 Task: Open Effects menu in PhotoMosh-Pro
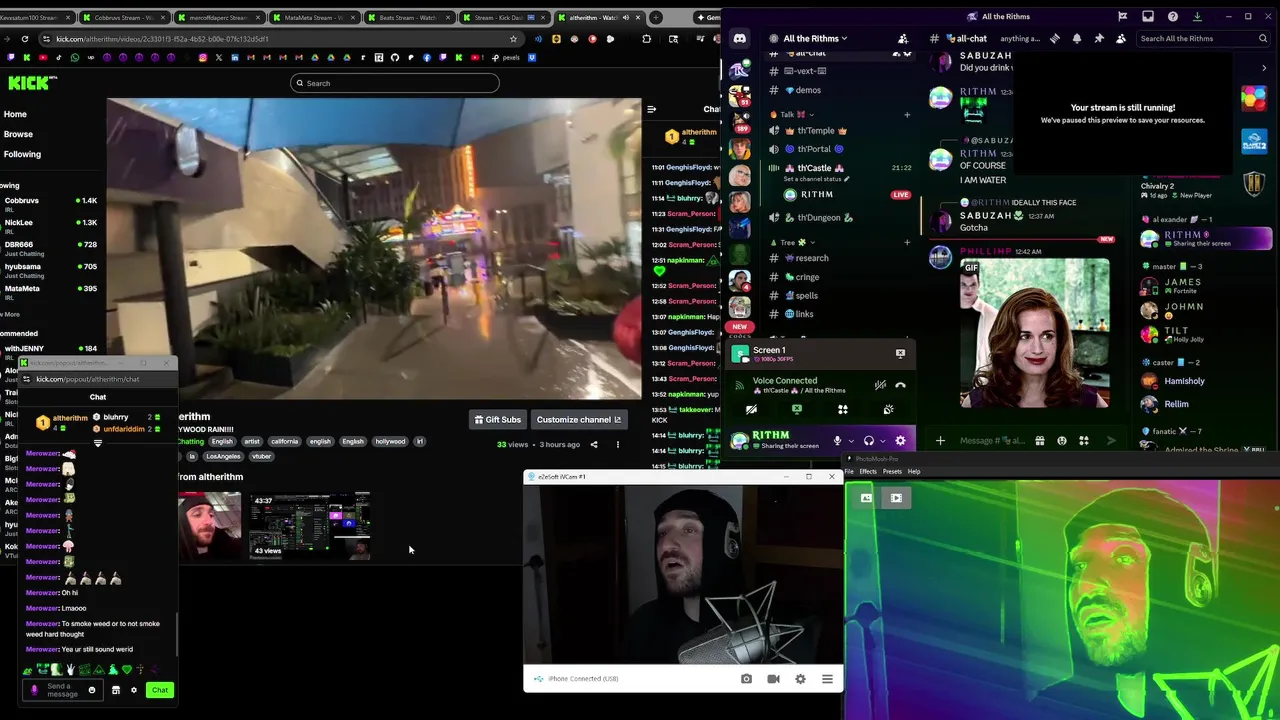[x=868, y=472]
